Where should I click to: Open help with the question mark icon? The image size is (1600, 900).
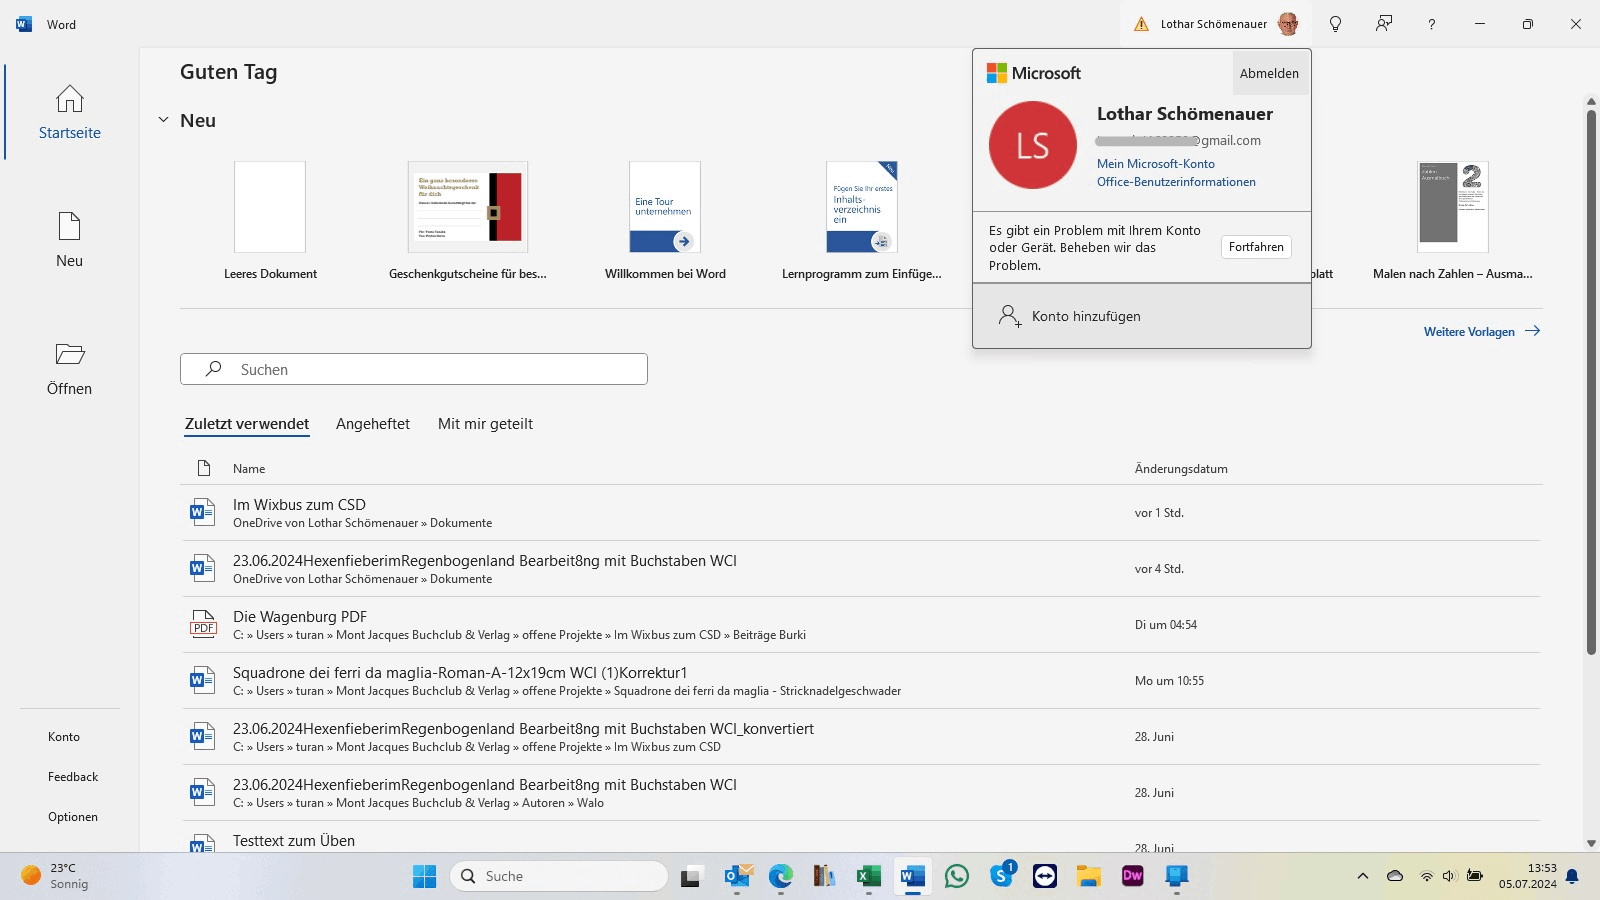1432,24
